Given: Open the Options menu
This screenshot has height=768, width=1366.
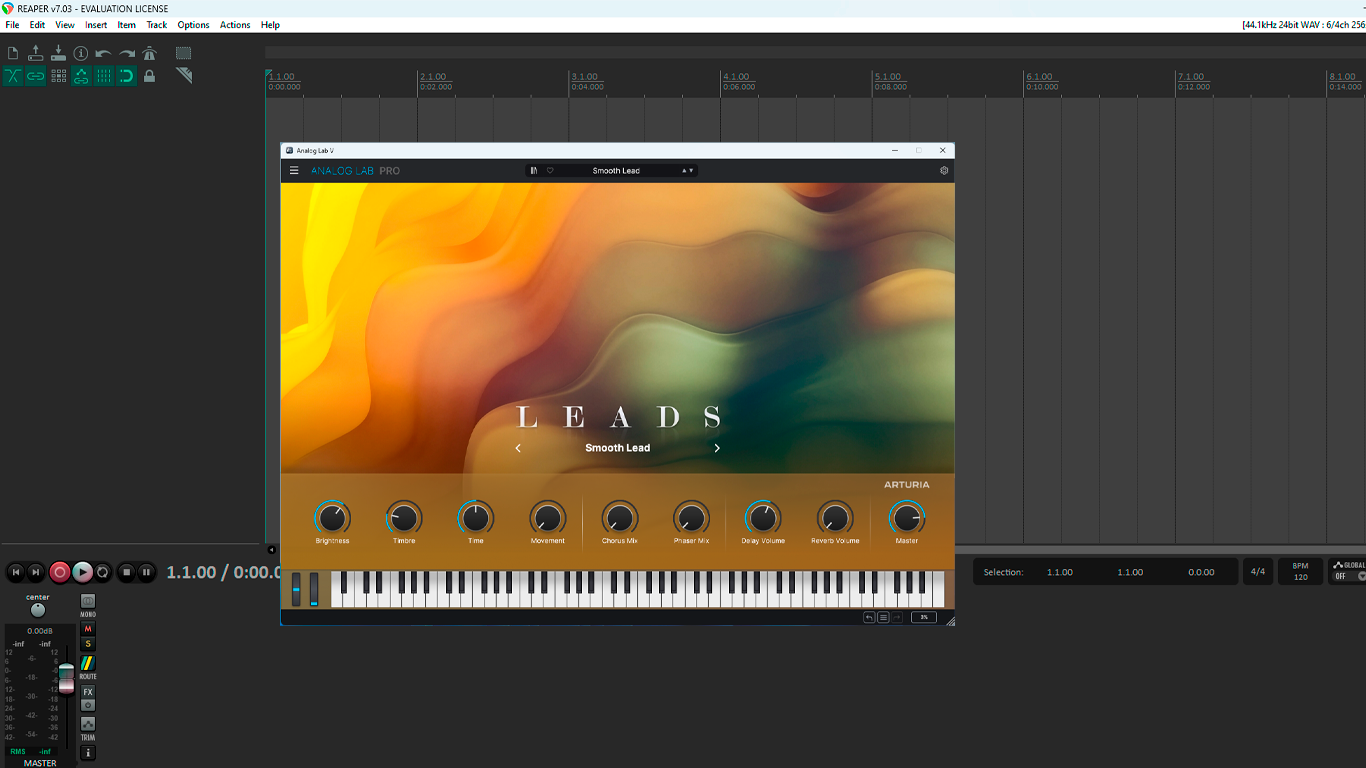Looking at the screenshot, I should click(x=193, y=25).
